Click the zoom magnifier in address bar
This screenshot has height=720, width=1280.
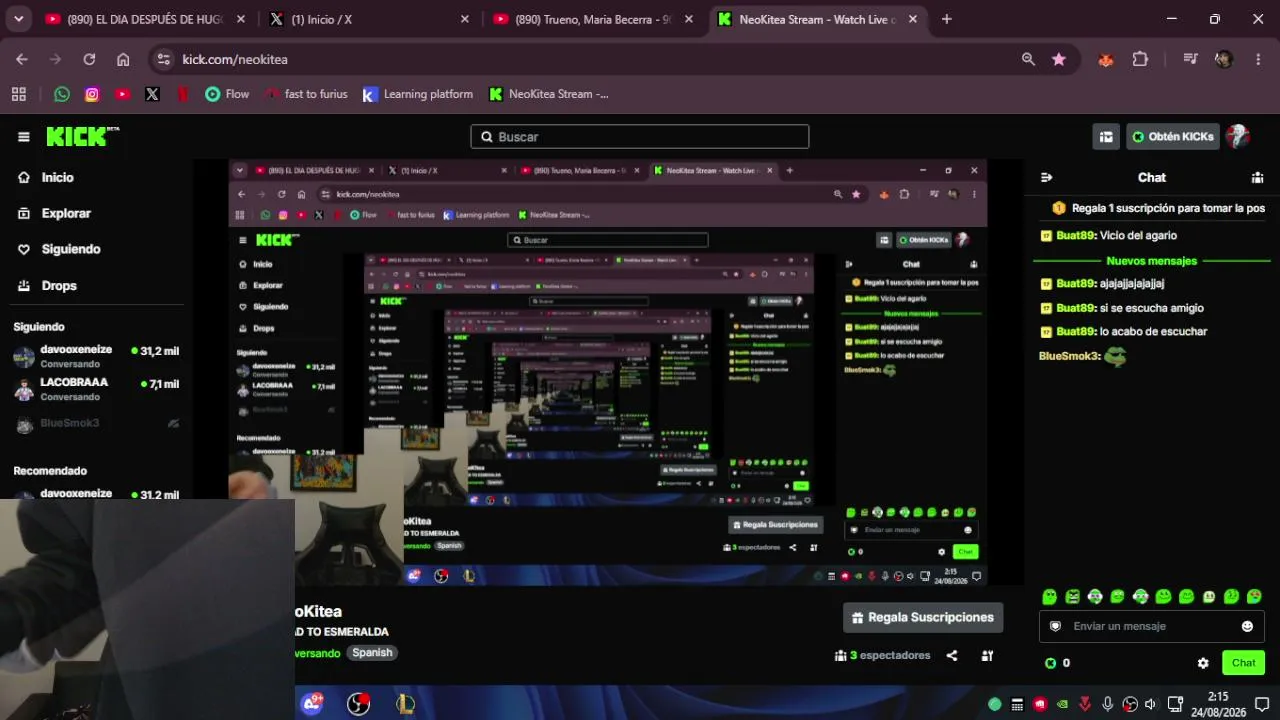pyautogui.click(x=1028, y=59)
